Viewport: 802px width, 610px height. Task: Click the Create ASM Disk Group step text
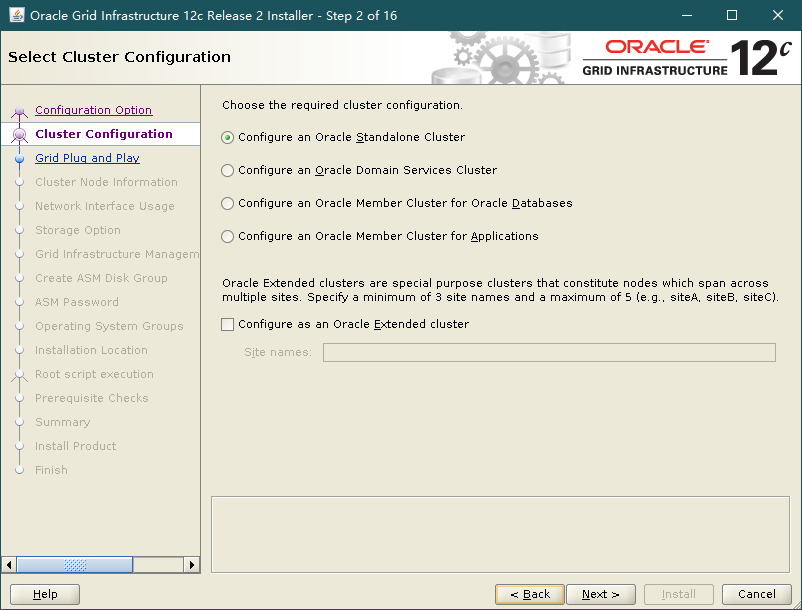(x=101, y=278)
